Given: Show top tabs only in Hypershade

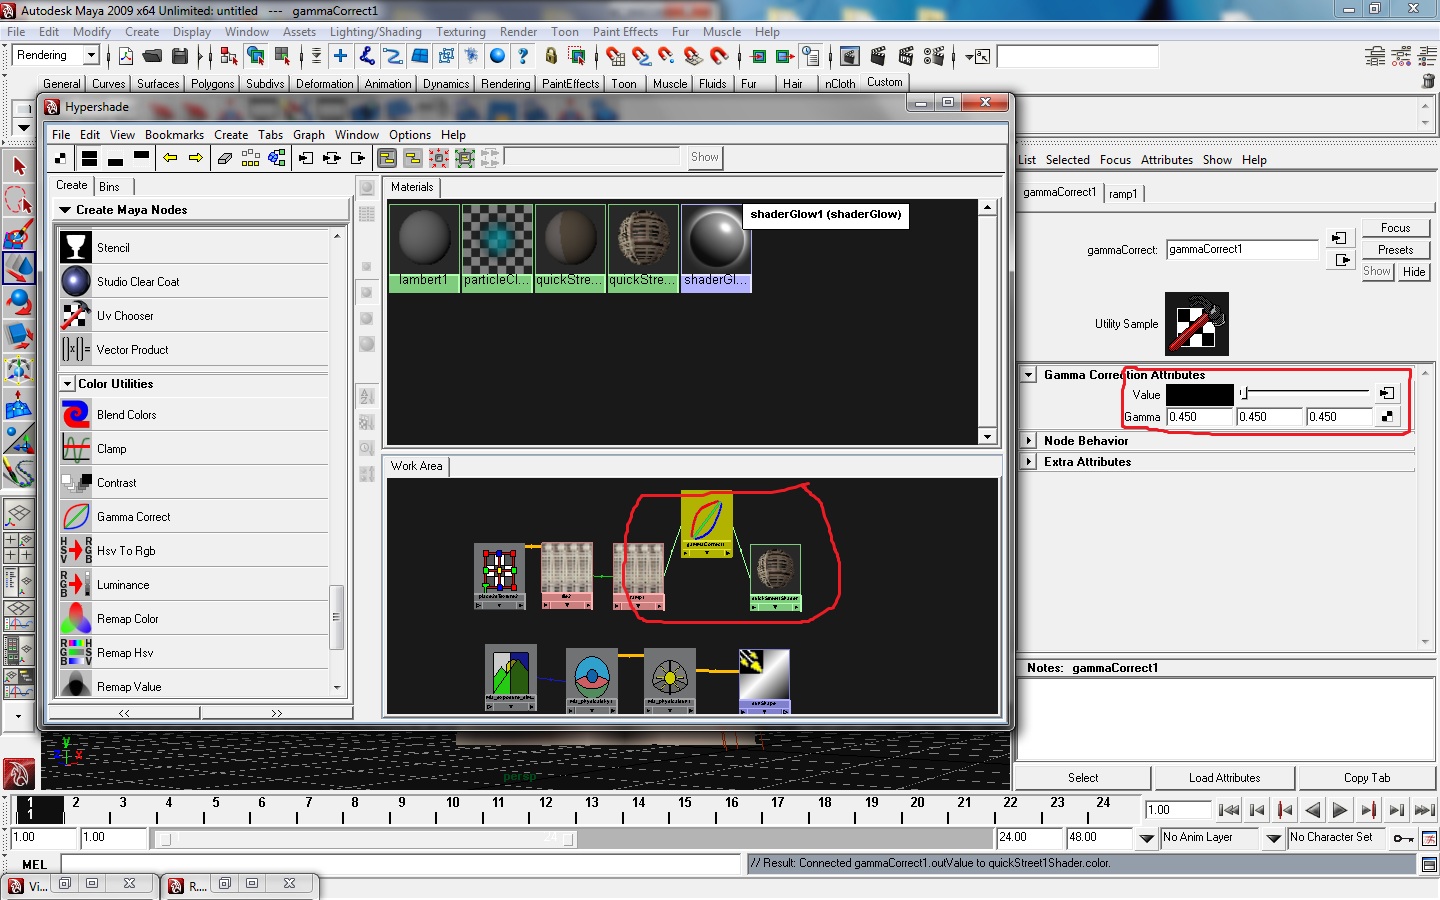Looking at the screenshot, I should pos(141,156).
